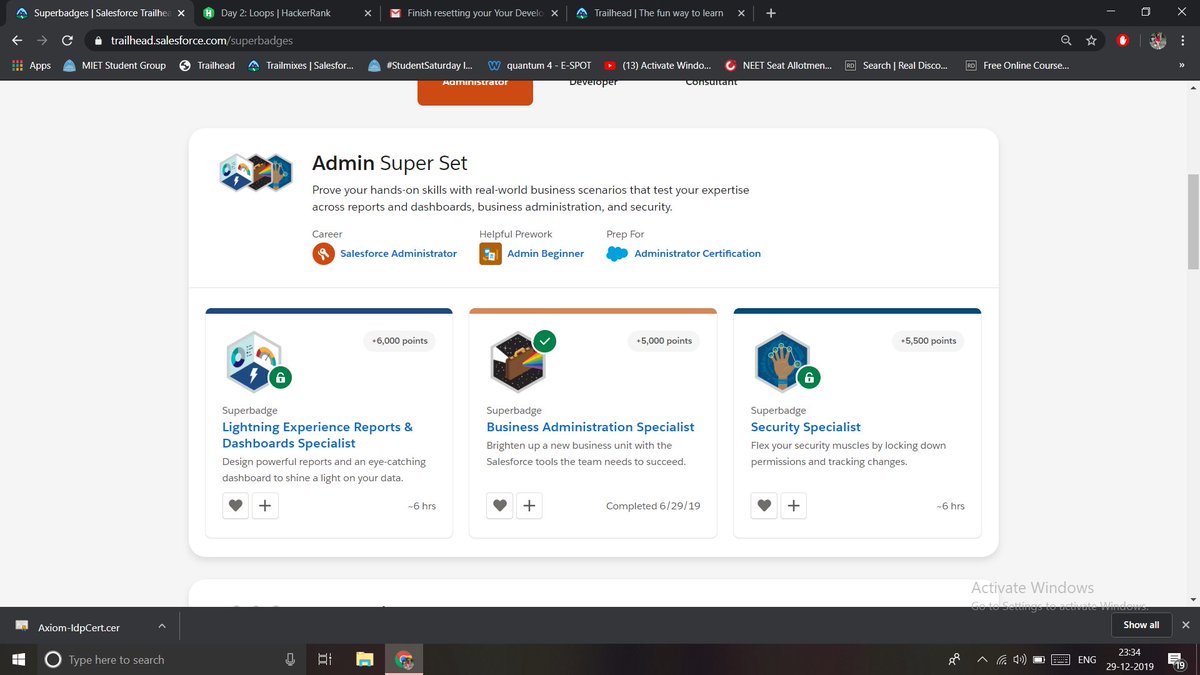Viewport: 1200px width, 675px height.
Task: Bookmark this page with the star icon
Action: [1091, 40]
